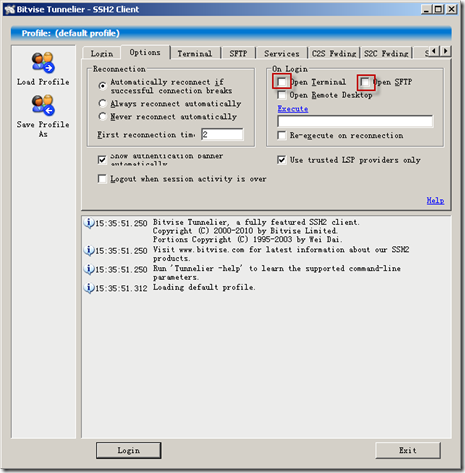Click info icon beside Visit www.bitvise.com entry

pos(89,250)
